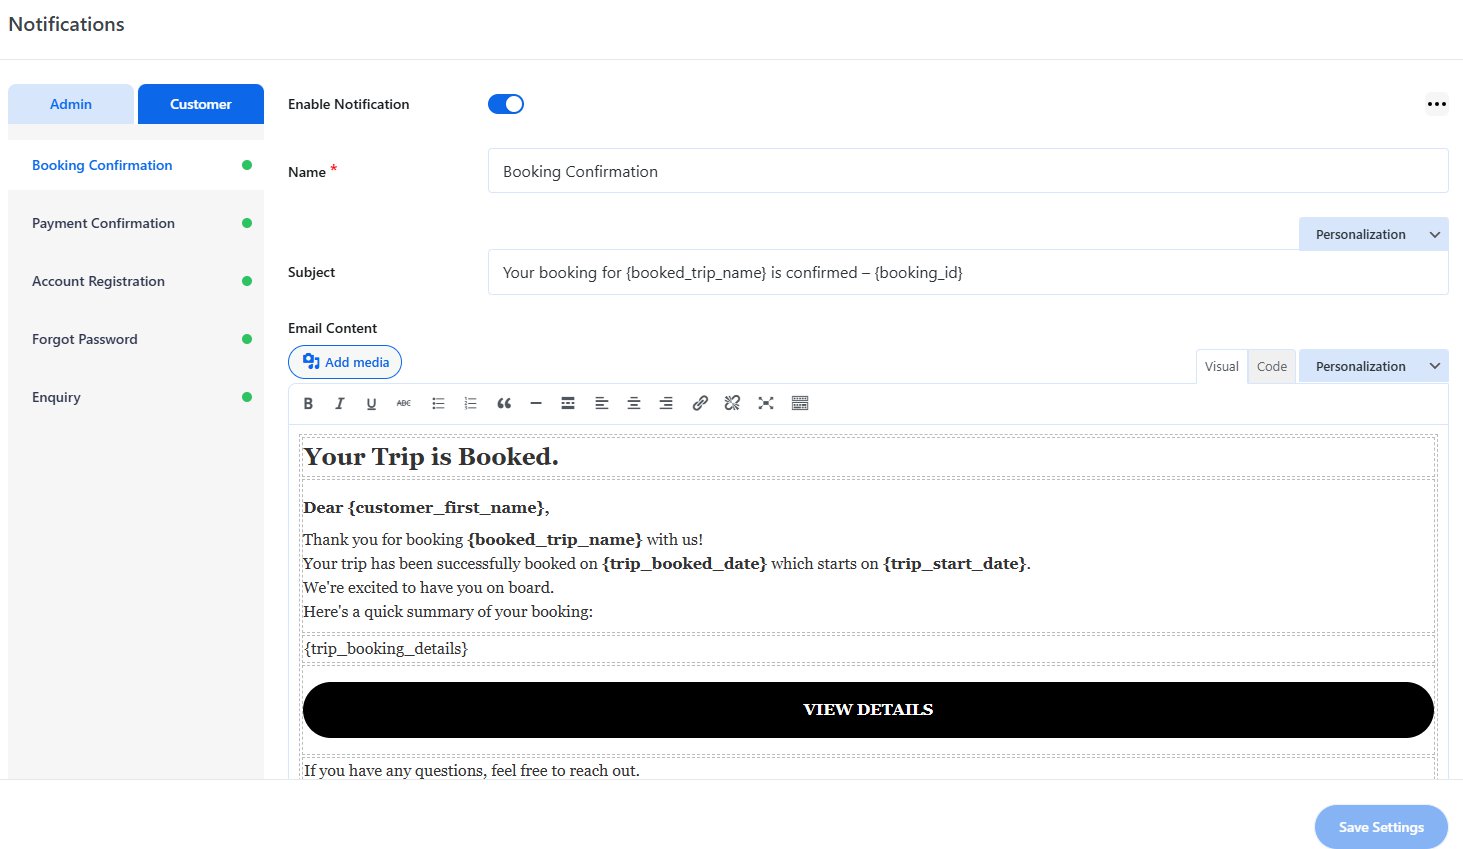
Task: Click the strikethrough formatting icon
Action: [x=404, y=403]
